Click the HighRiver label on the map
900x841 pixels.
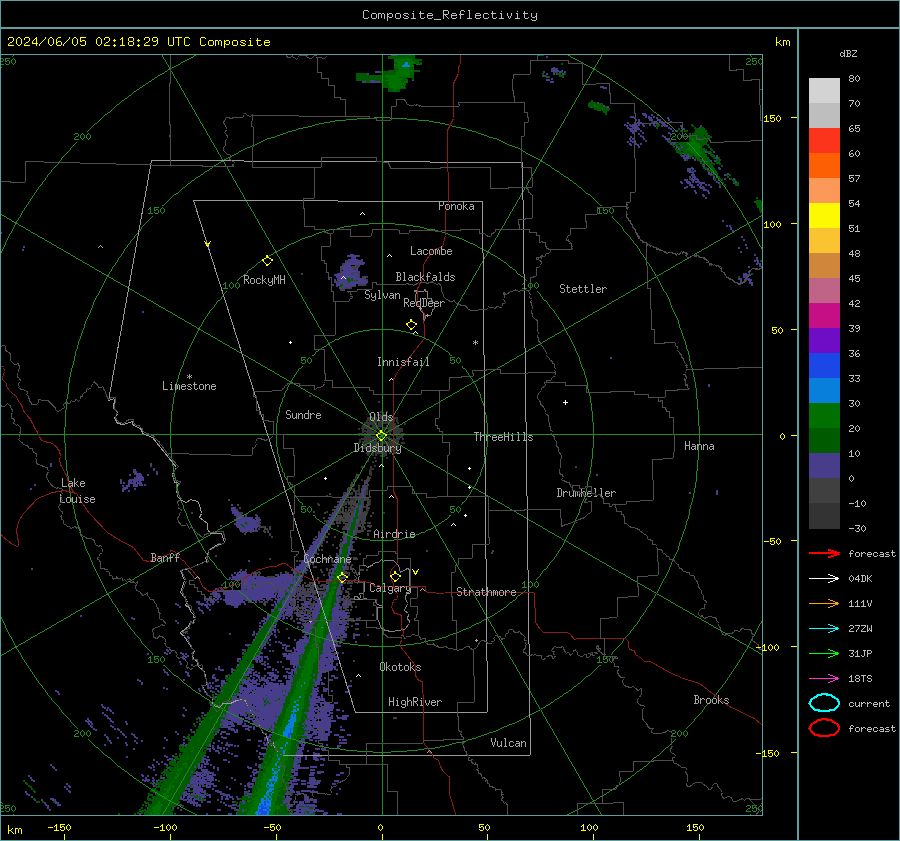click(415, 702)
